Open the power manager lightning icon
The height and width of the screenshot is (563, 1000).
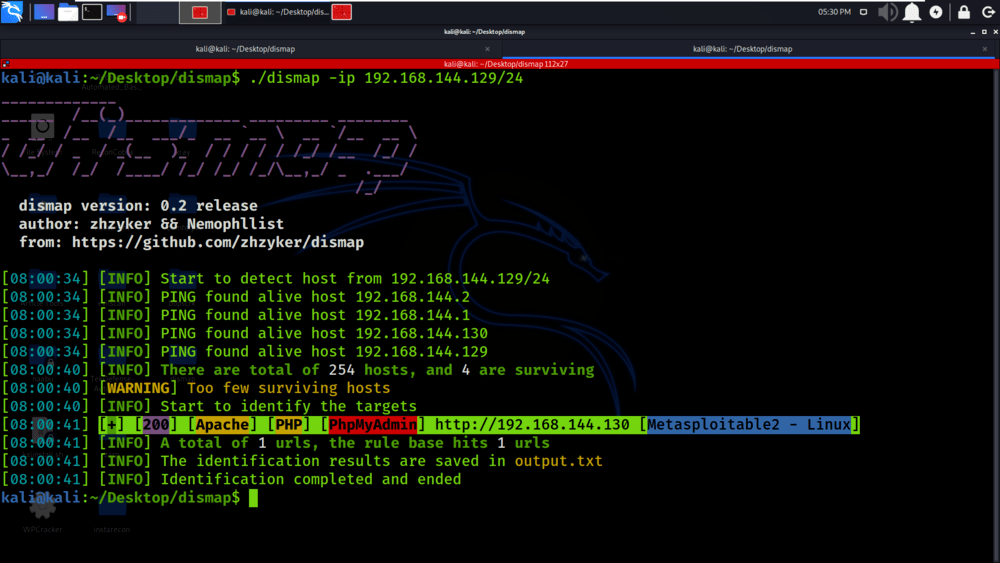pyautogui.click(x=936, y=12)
